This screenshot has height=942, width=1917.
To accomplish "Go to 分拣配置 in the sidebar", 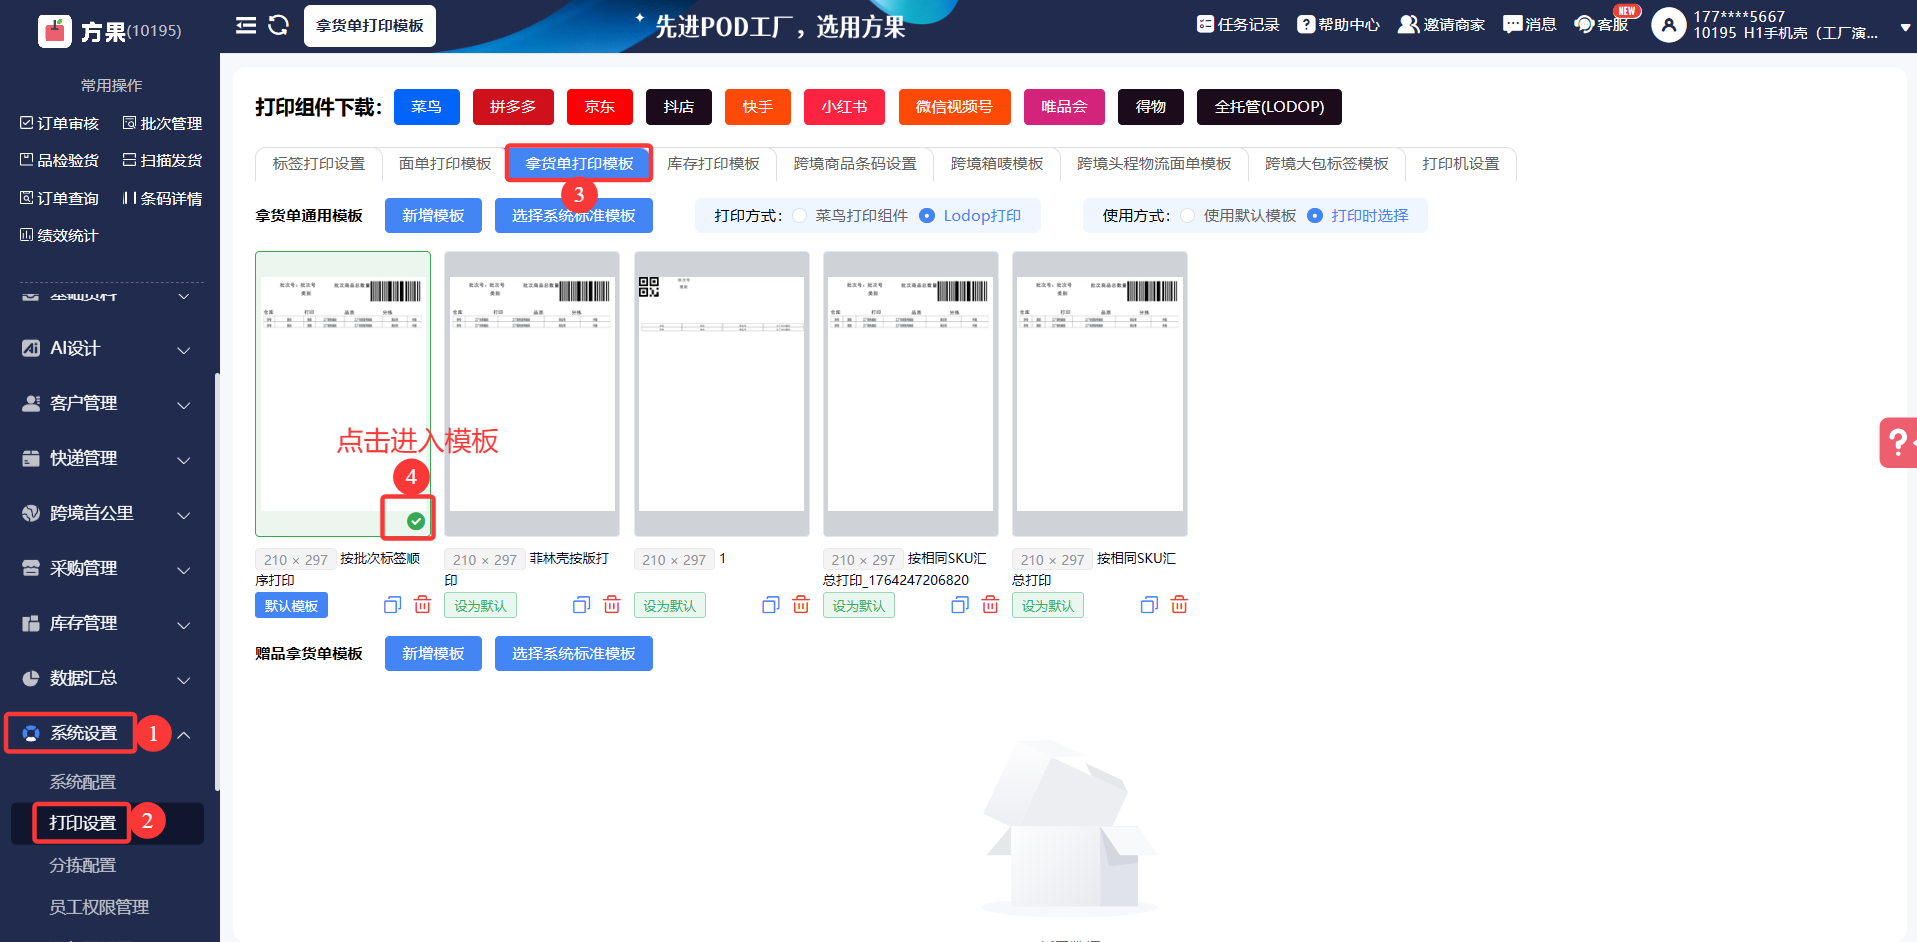I will click(83, 865).
